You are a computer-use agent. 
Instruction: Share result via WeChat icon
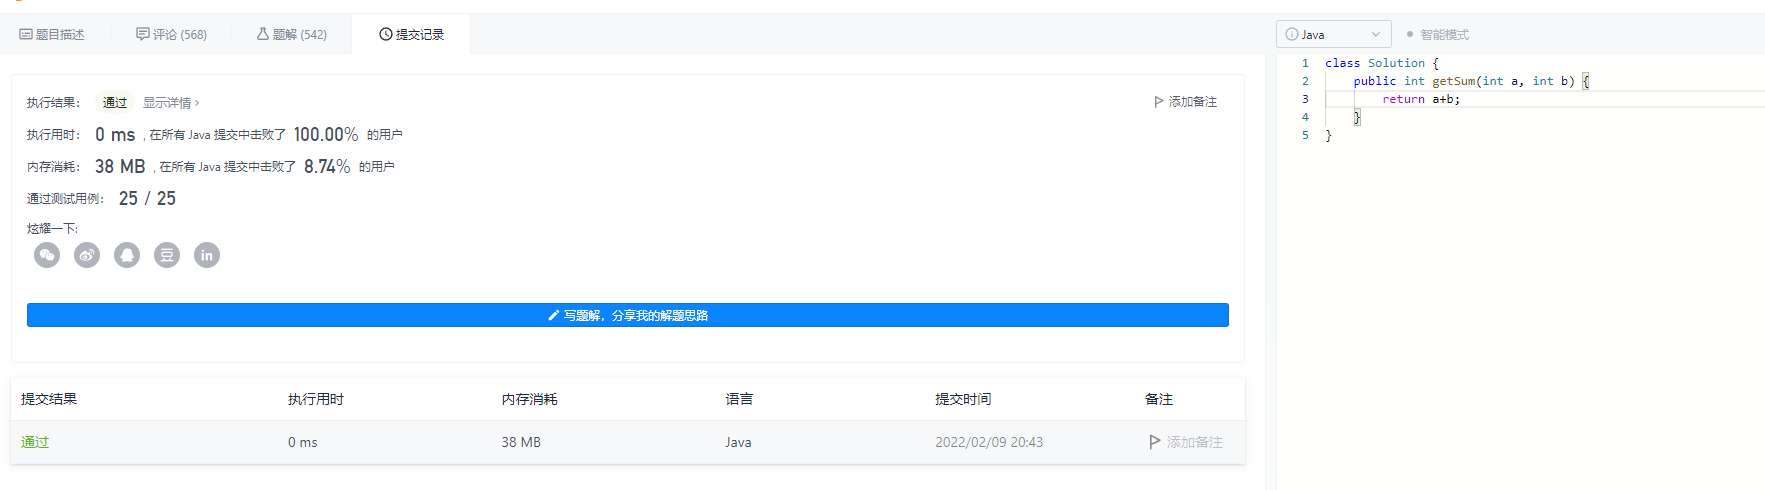(47, 255)
